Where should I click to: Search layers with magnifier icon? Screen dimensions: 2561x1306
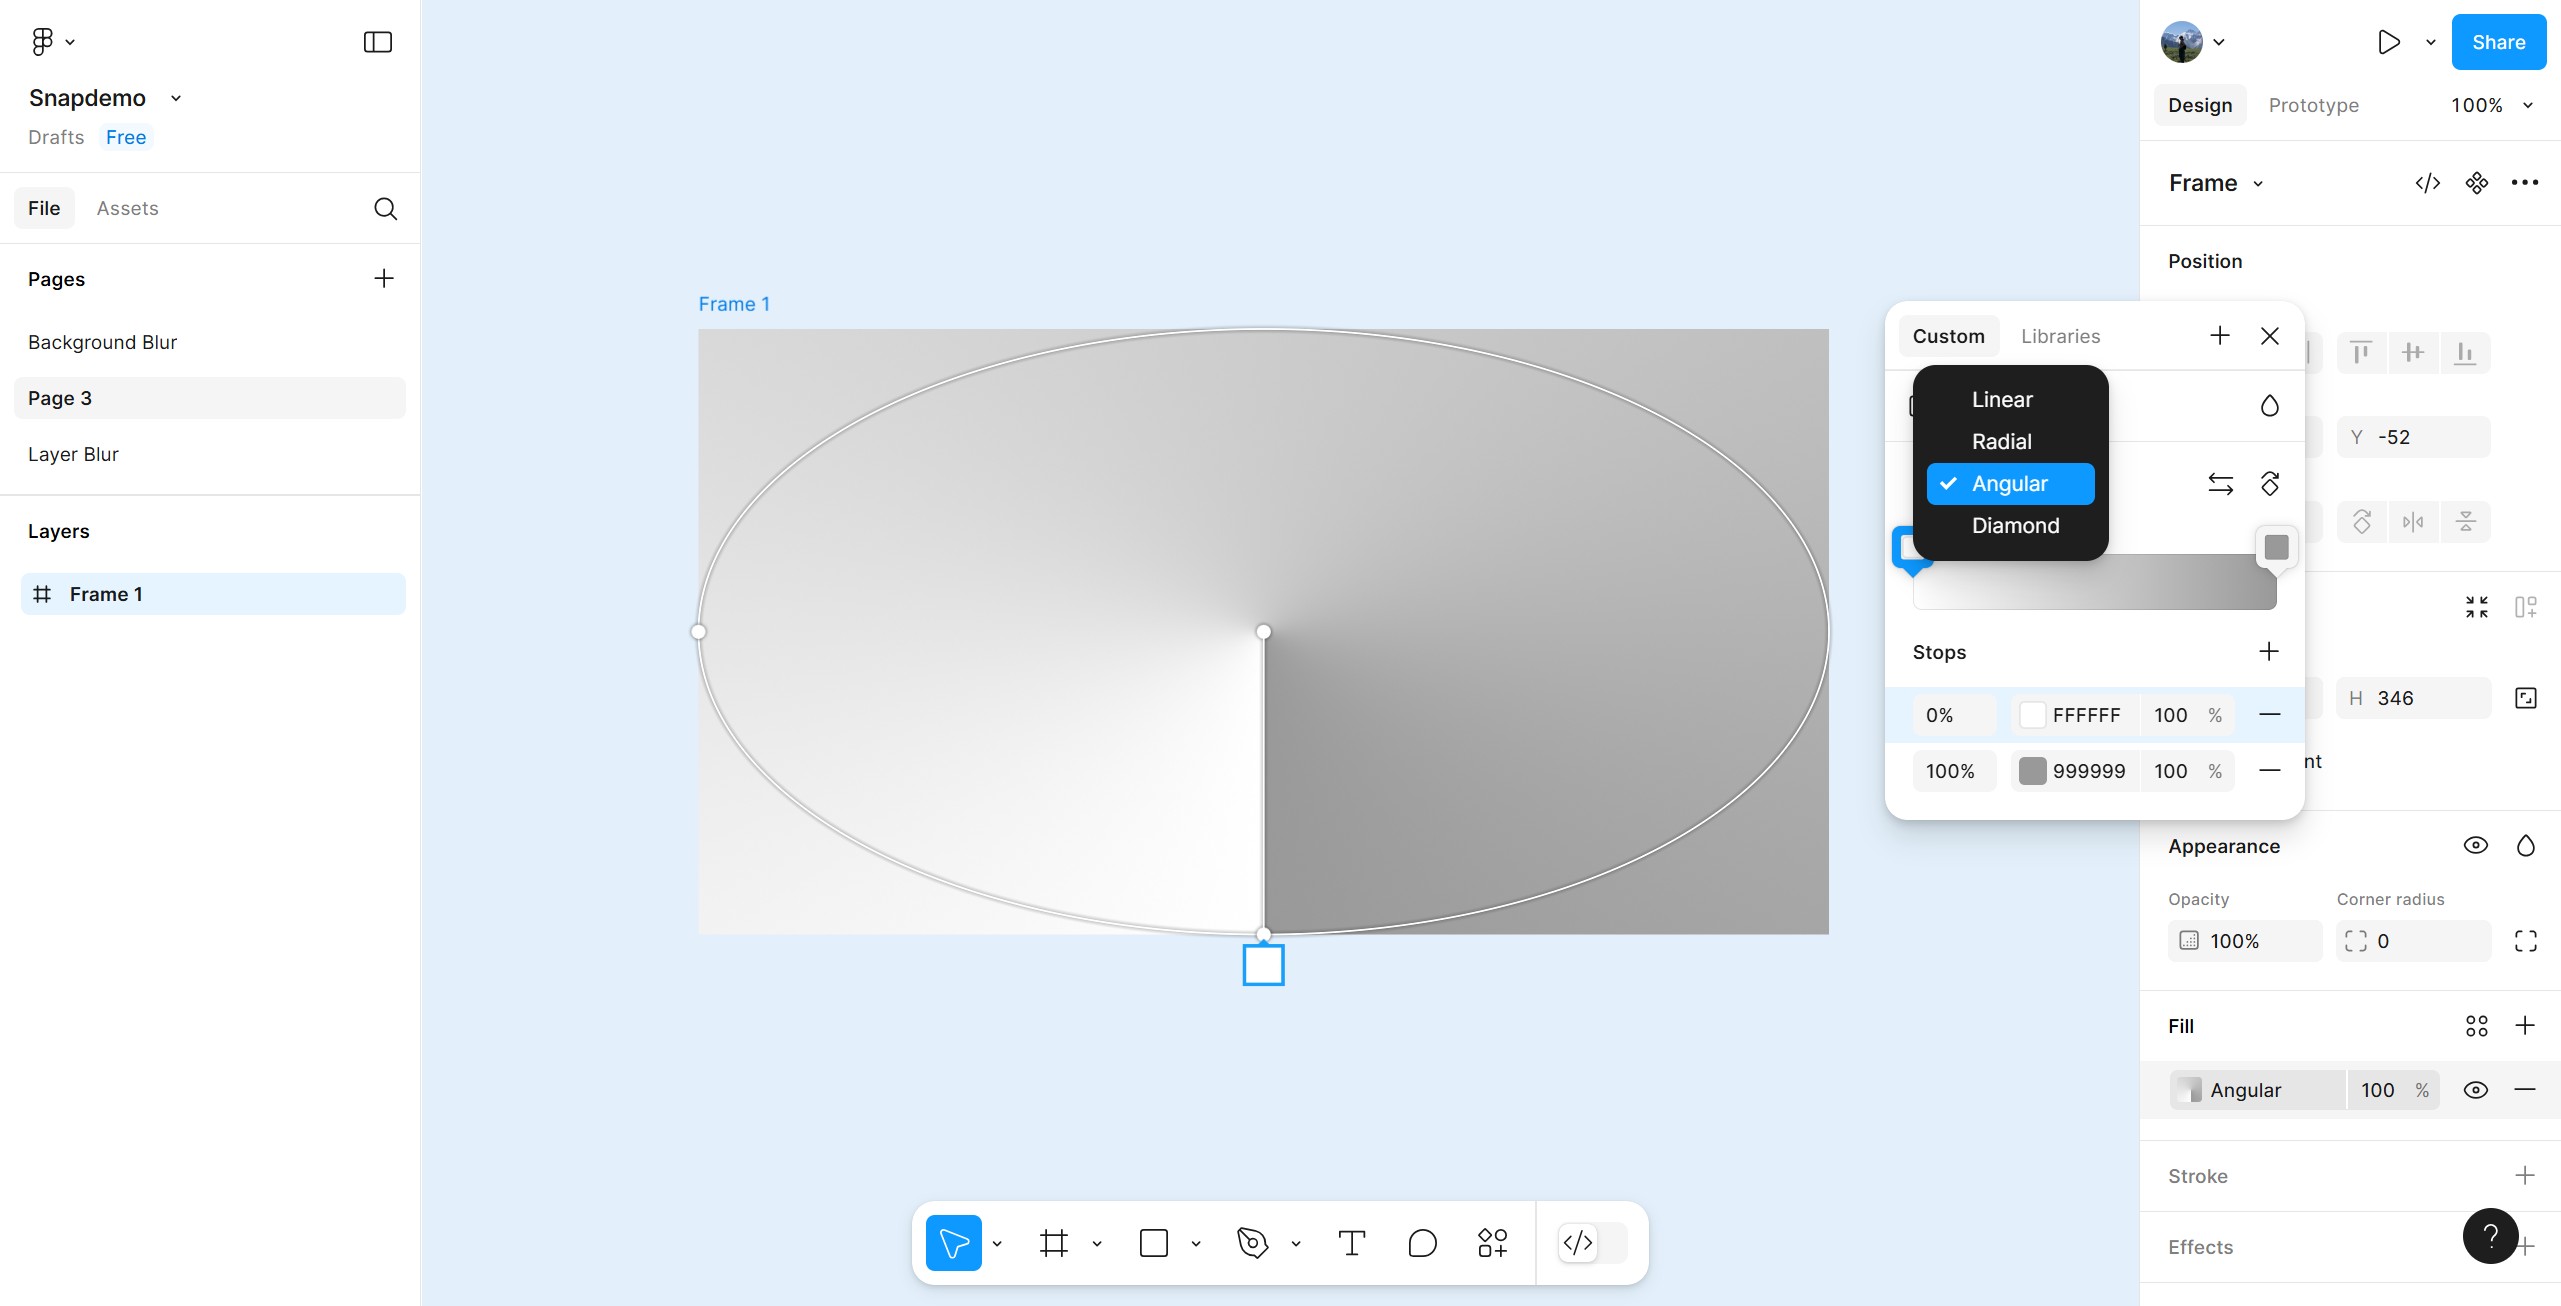[x=385, y=208]
